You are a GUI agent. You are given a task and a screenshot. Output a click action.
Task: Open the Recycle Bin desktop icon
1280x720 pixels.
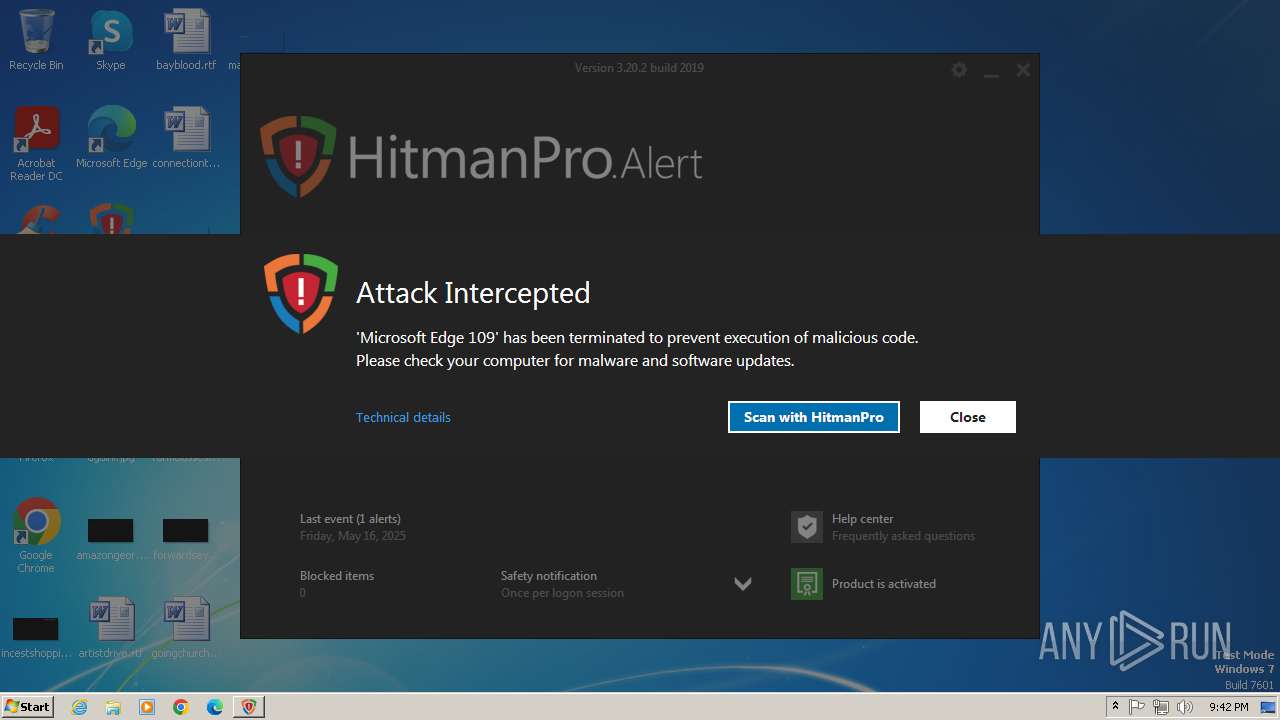[x=36, y=40]
